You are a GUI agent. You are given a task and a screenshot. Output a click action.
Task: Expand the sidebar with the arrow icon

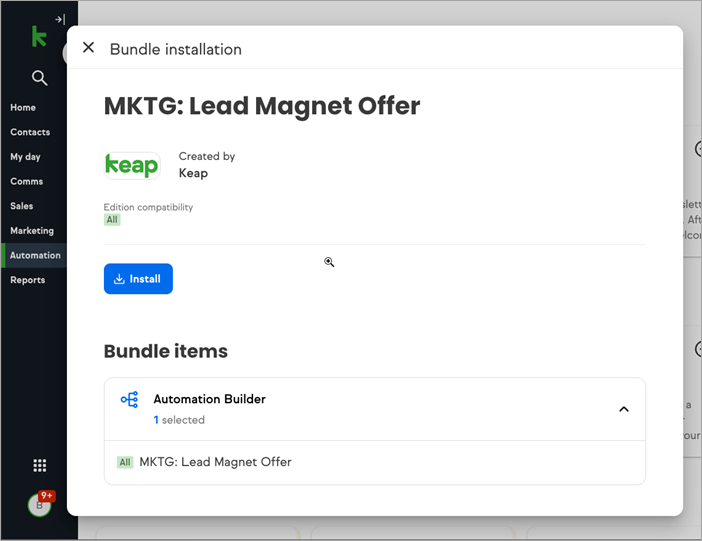click(x=60, y=19)
